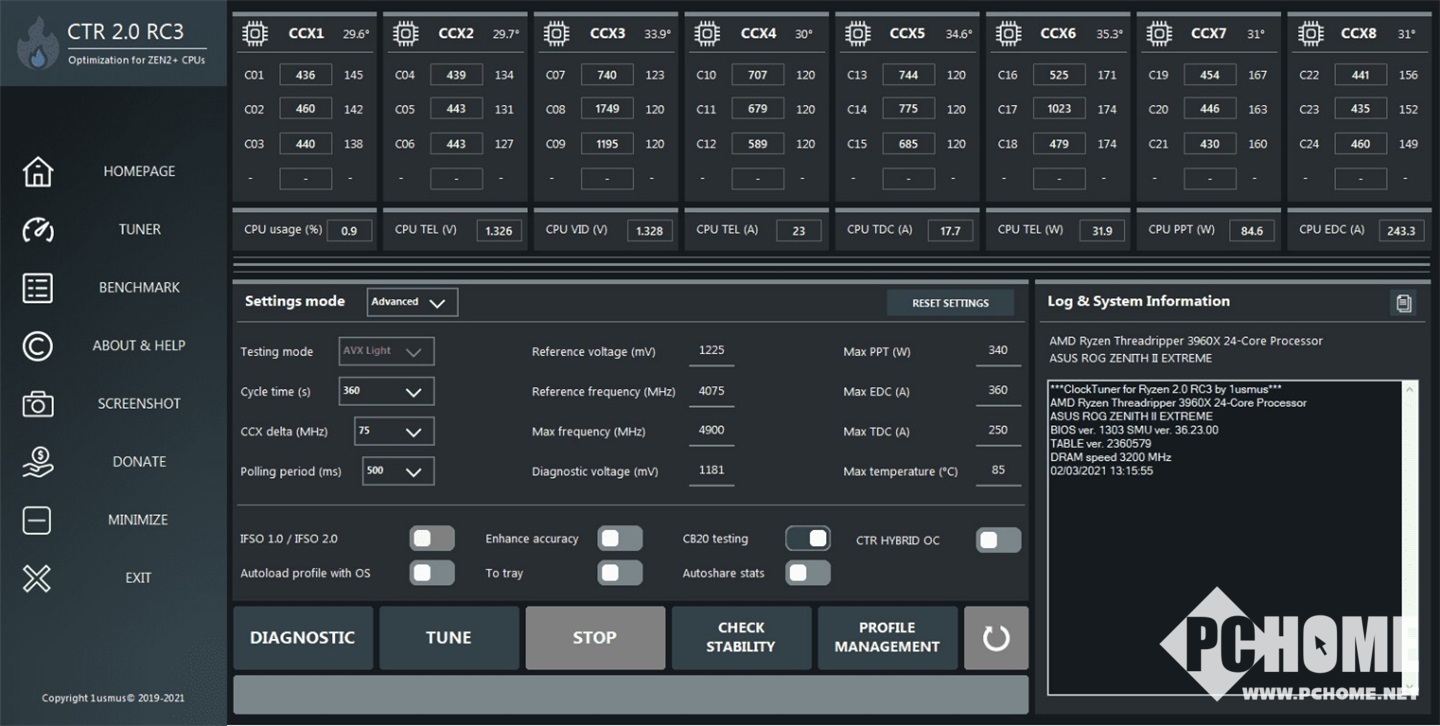
Task: Enable CTR HYBRID OC switch
Action: tap(998, 540)
